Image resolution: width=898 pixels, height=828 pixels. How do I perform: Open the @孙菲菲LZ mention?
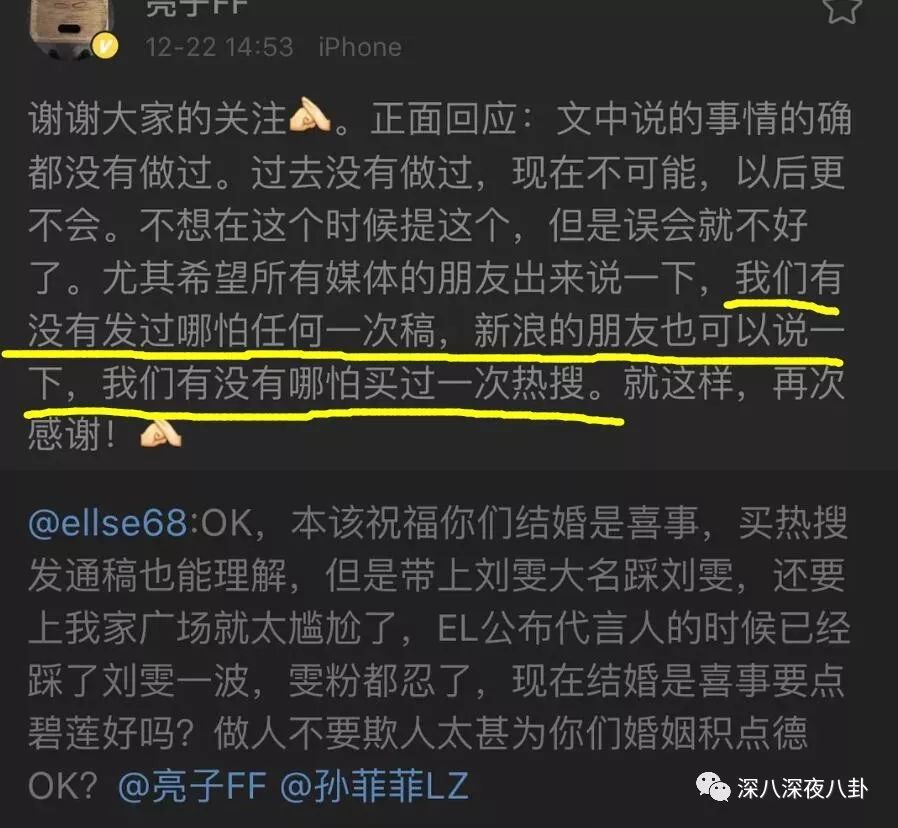[374, 786]
